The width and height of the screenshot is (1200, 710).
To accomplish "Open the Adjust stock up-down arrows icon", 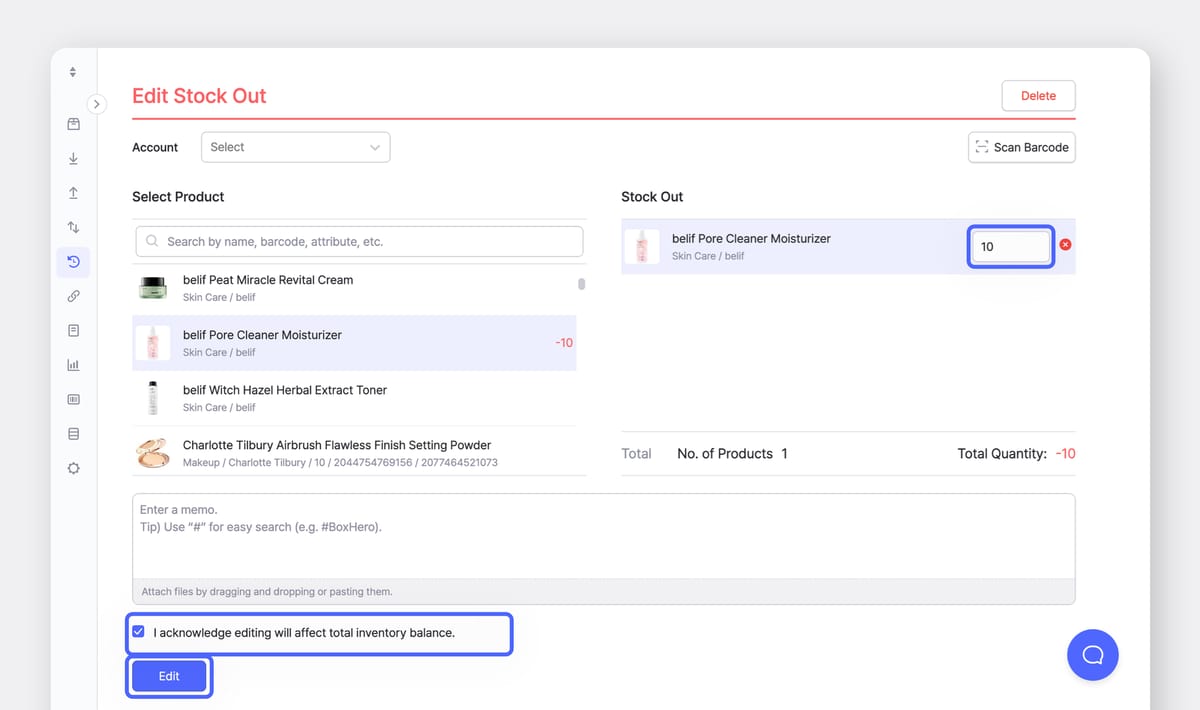I will pos(73,228).
